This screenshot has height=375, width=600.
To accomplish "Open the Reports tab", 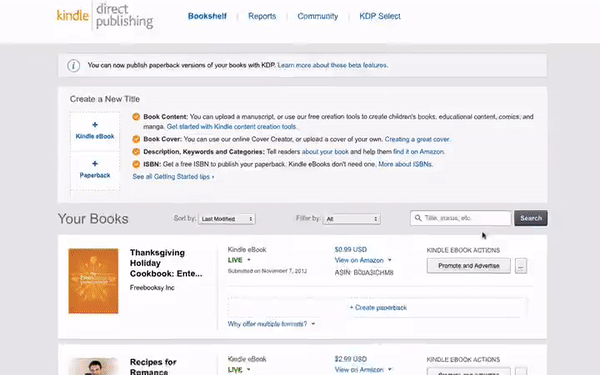I will [x=262, y=16].
